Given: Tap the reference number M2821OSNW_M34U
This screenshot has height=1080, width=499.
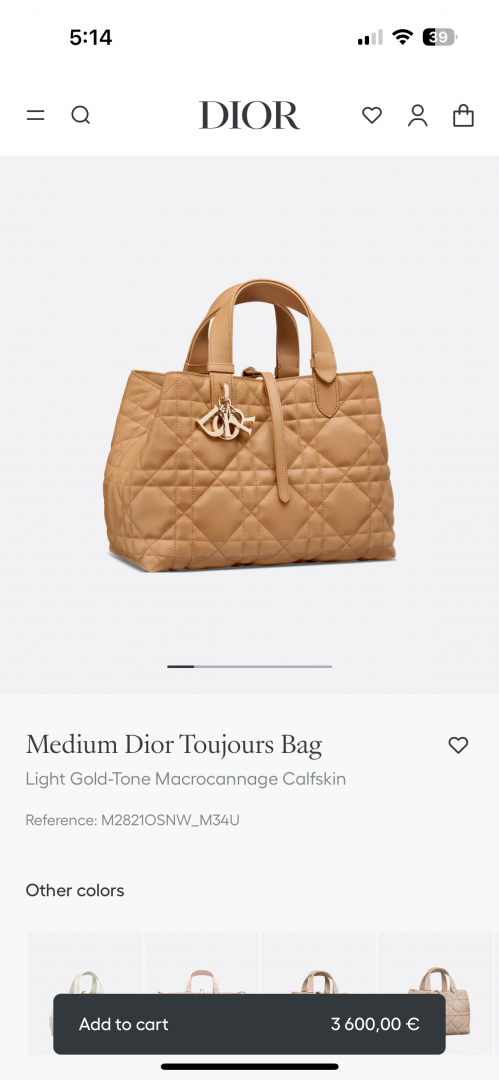Looking at the screenshot, I should (x=170, y=820).
